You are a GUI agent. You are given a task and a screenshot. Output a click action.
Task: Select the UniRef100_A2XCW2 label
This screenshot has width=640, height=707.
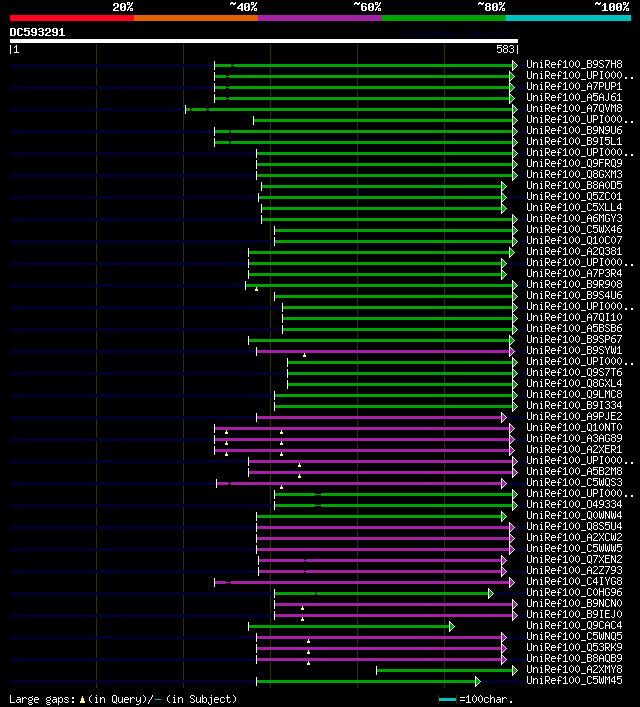coord(574,537)
